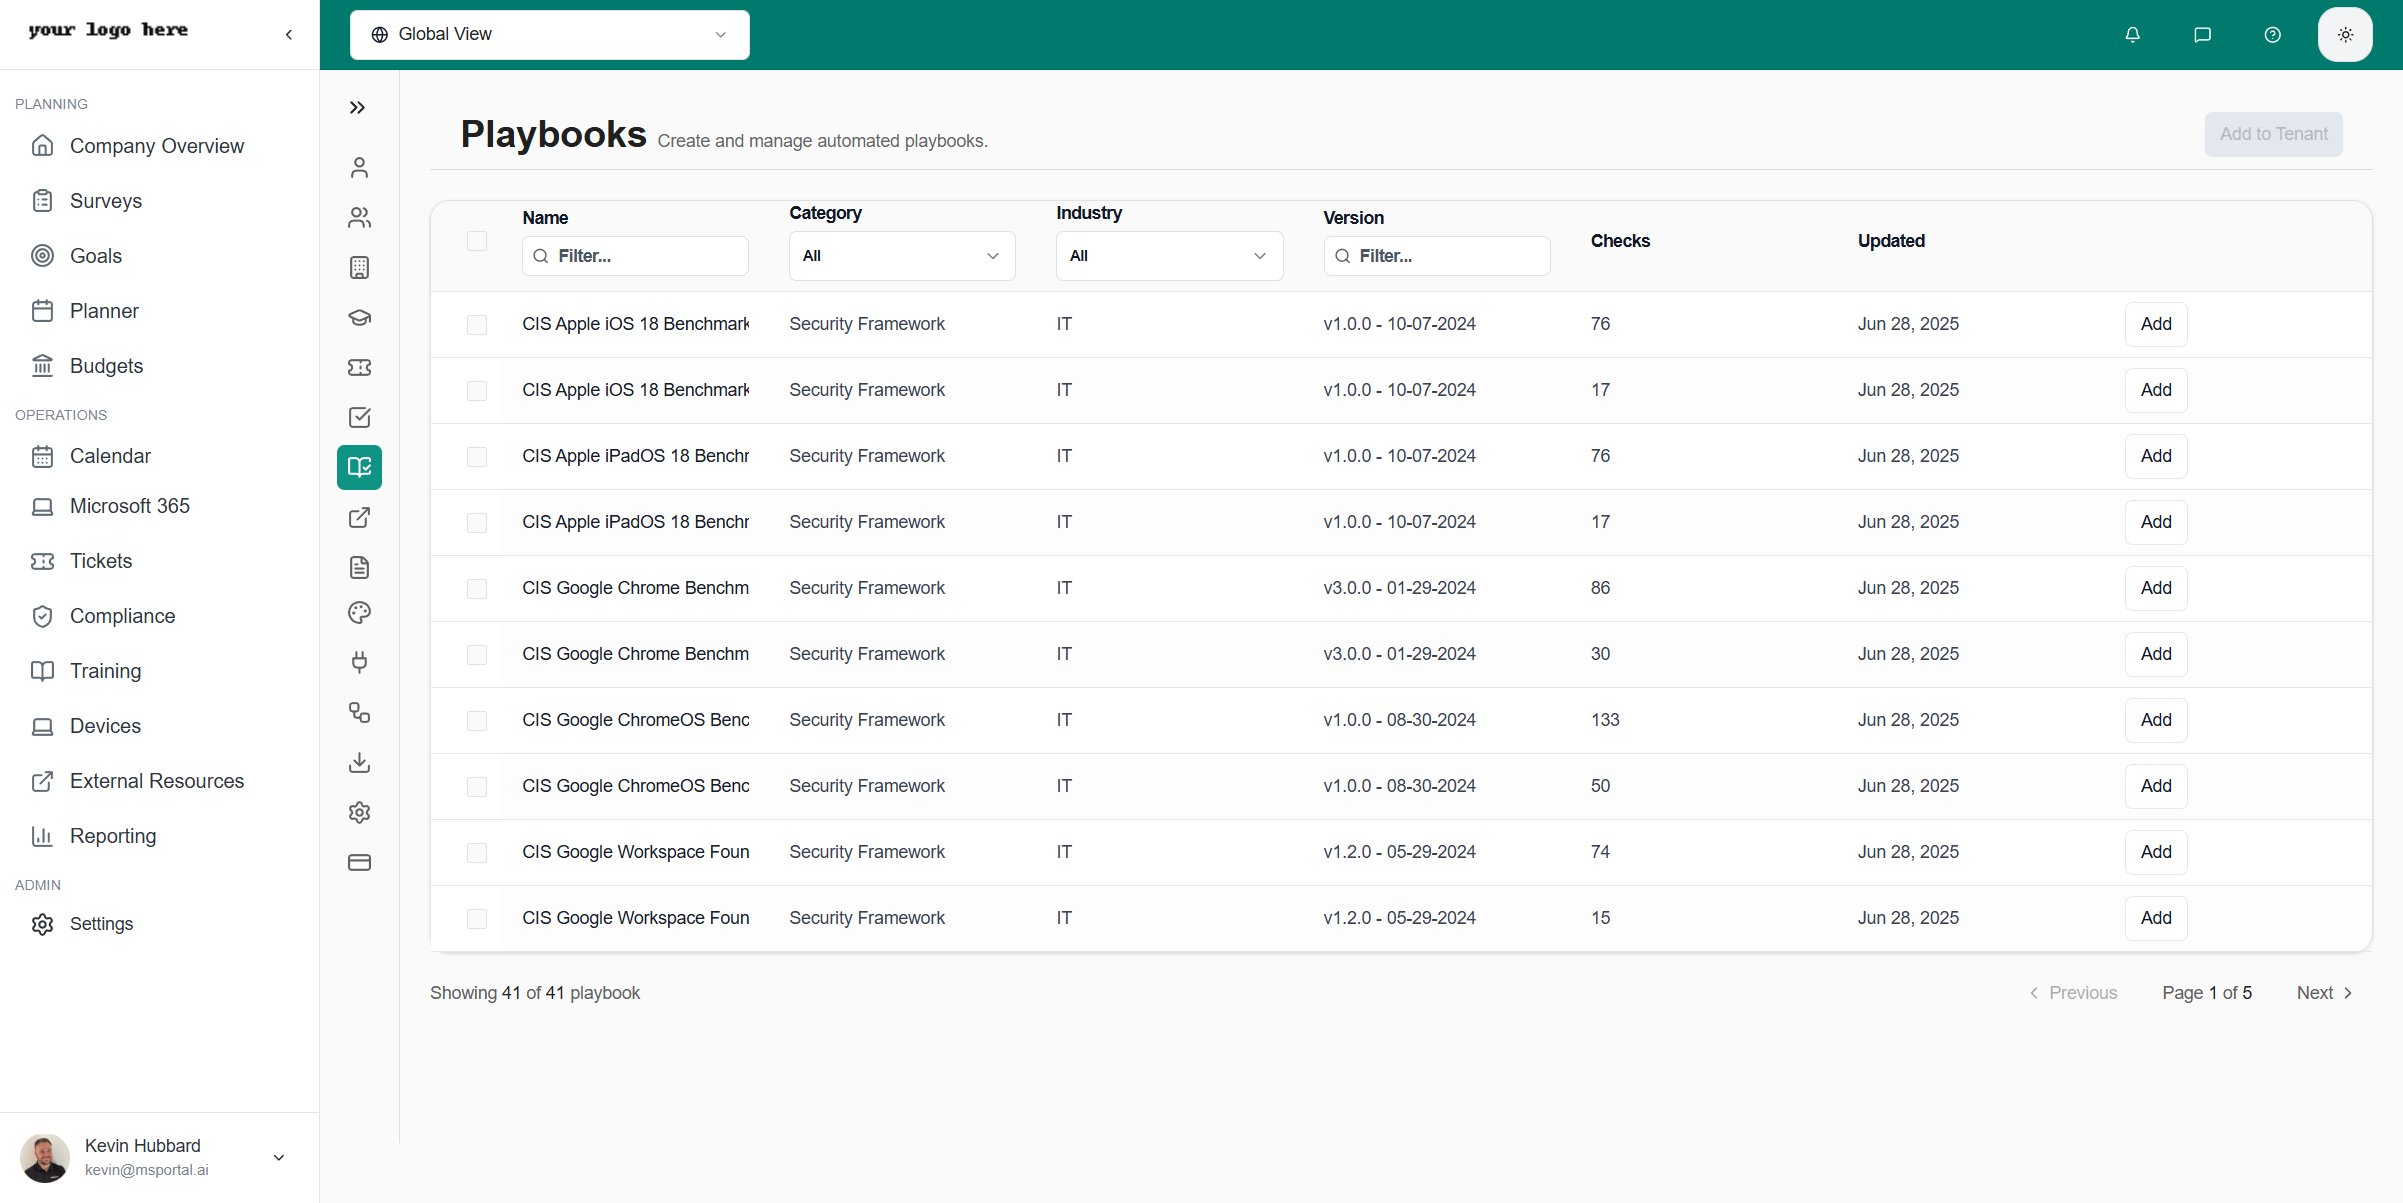
Task: Click the plug integrations icon in rail
Action: pos(359,662)
